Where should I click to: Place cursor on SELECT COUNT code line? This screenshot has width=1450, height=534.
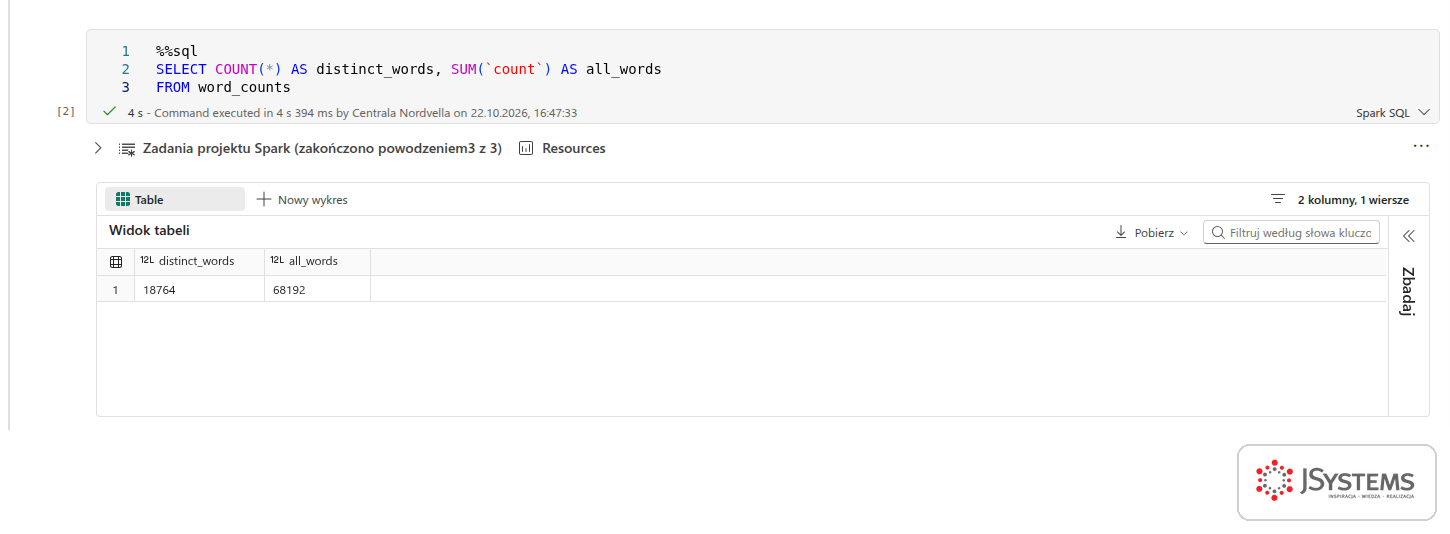click(408, 69)
